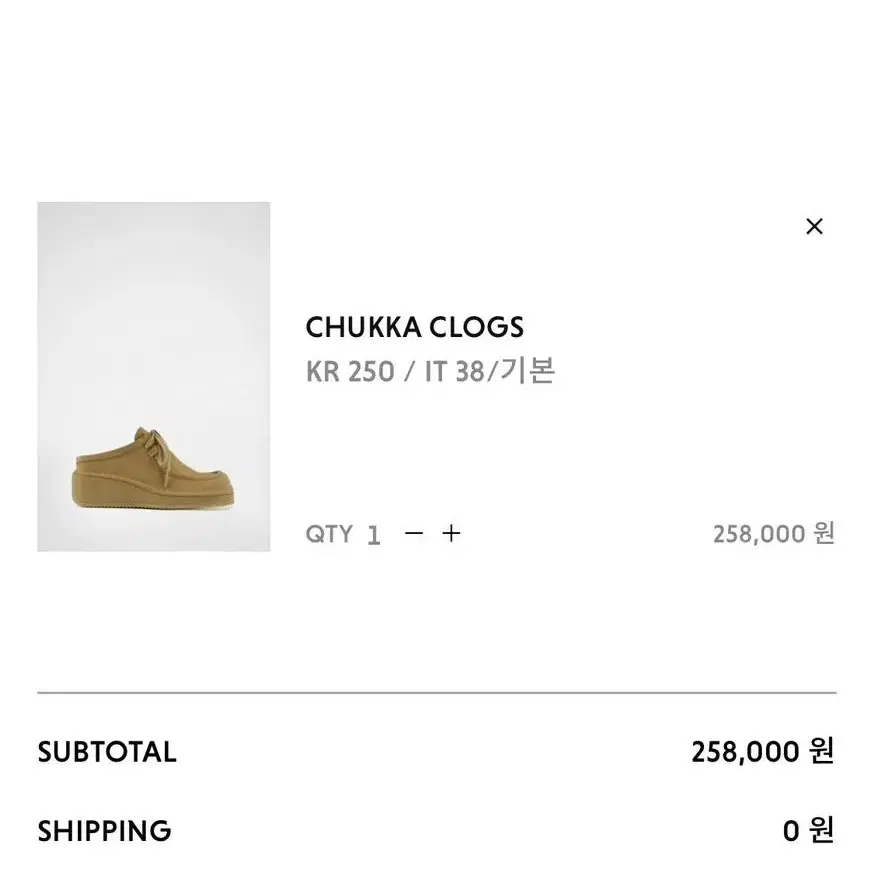Open the CHUKKA CLOGS product title
Image resolution: width=874 pixels, height=874 pixels.
[415, 327]
